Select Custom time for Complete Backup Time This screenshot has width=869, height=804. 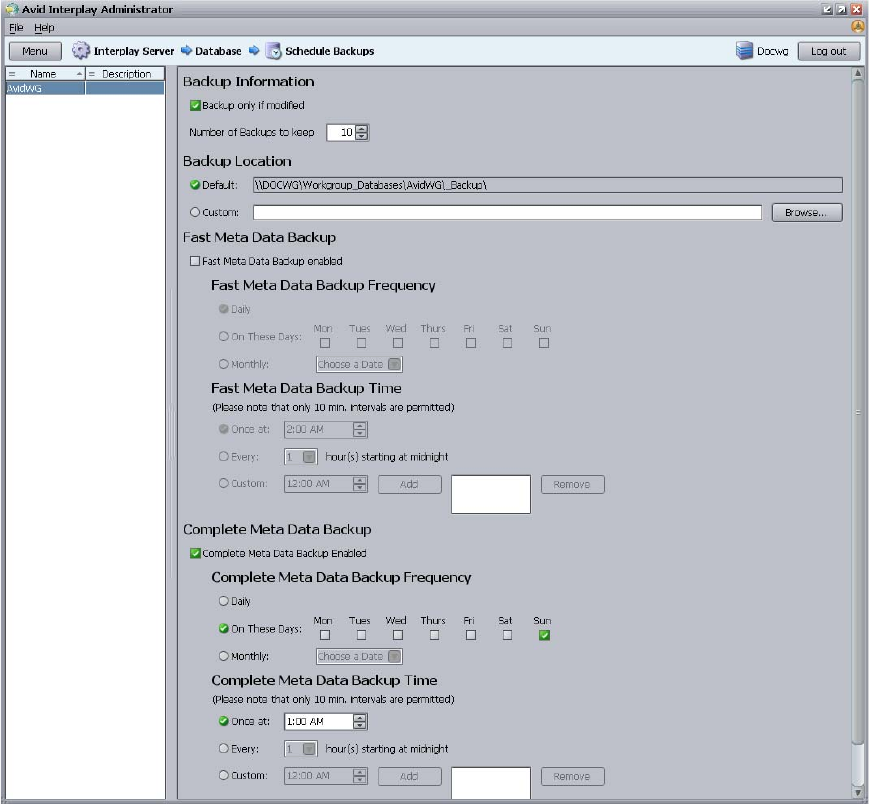tap(223, 775)
